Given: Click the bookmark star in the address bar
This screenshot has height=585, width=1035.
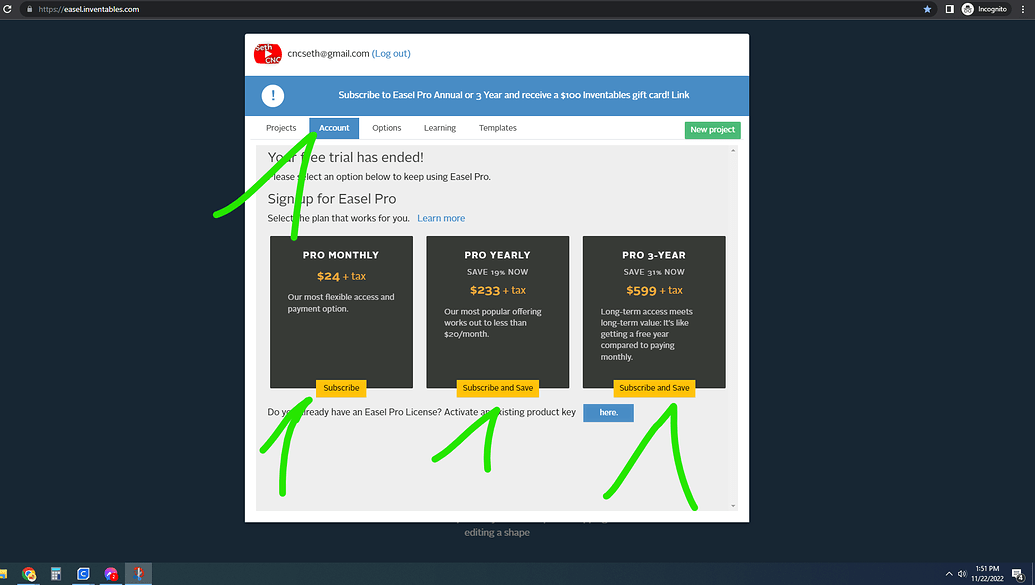Looking at the screenshot, I should click(x=927, y=8).
